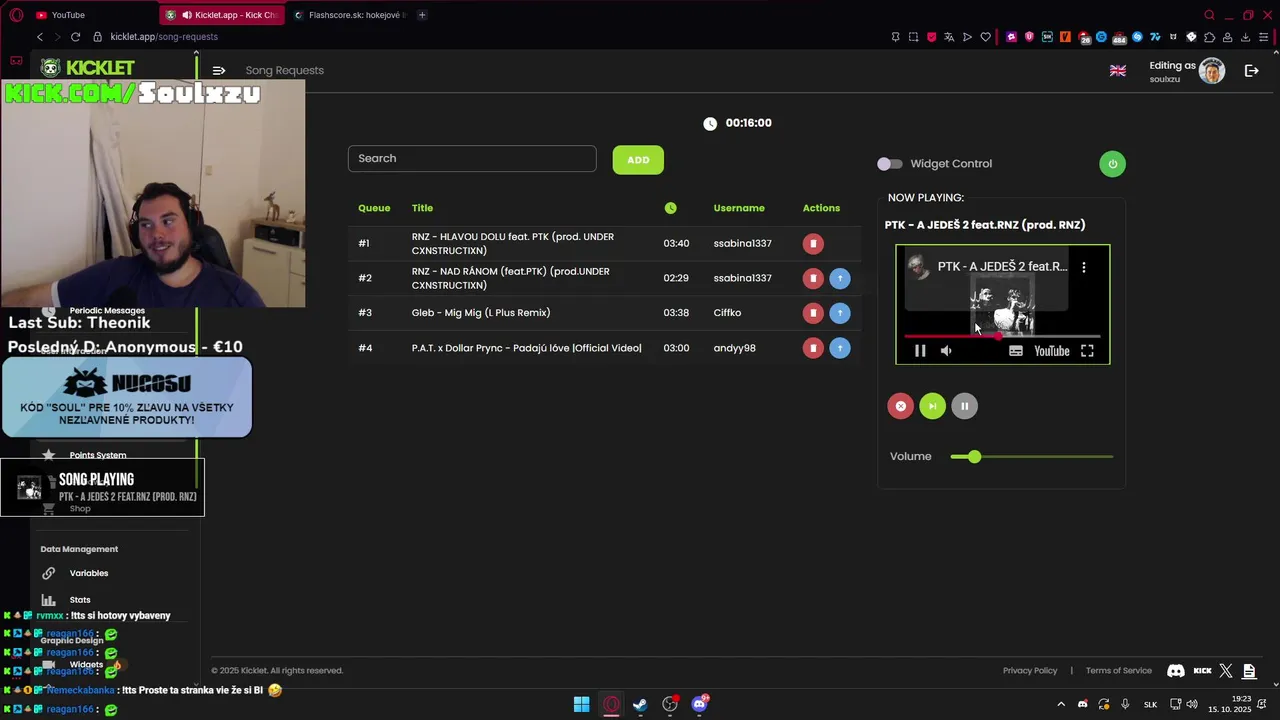Image resolution: width=1280 pixels, height=720 pixels.
Task: Log out using the exit icon
Action: click(x=1251, y=71)
